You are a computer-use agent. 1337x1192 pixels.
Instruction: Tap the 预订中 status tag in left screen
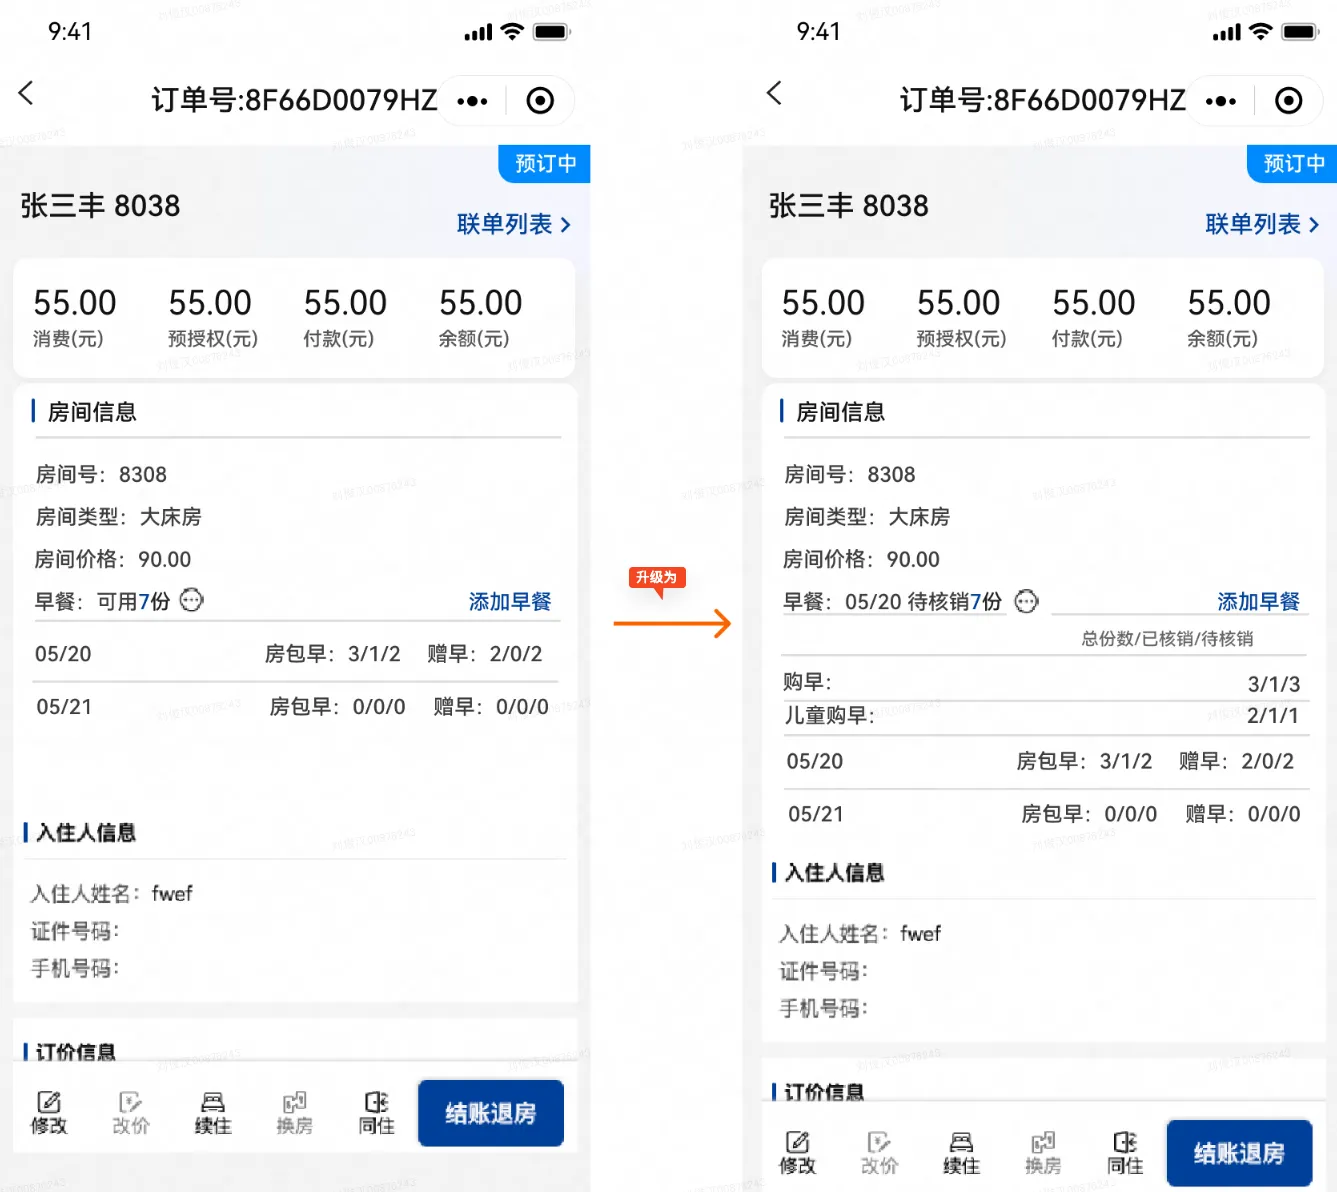click(x=545, y=164)
